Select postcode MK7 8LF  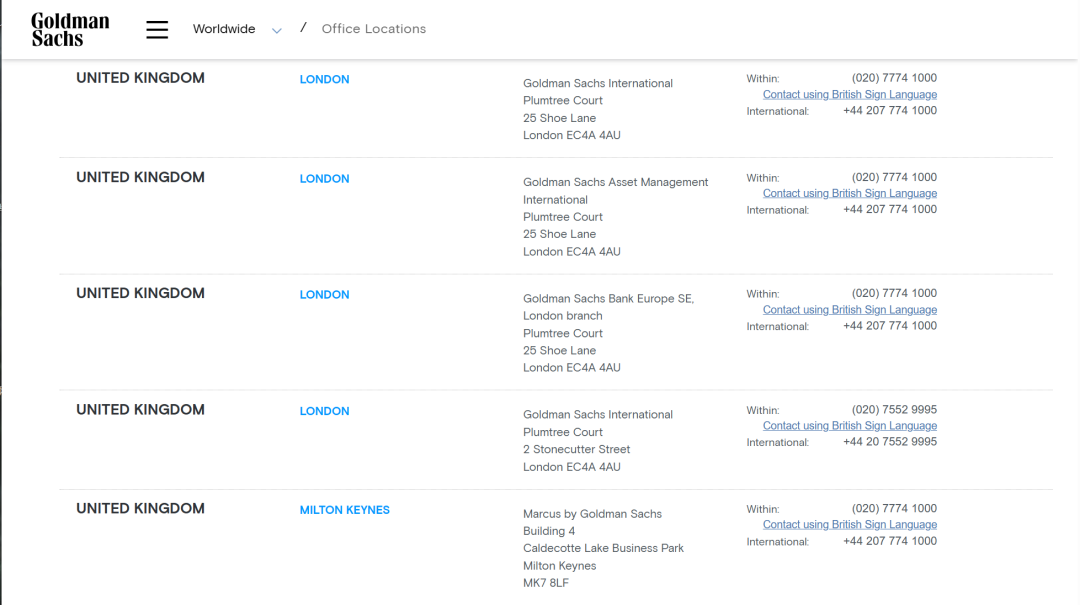pos(546,583)
